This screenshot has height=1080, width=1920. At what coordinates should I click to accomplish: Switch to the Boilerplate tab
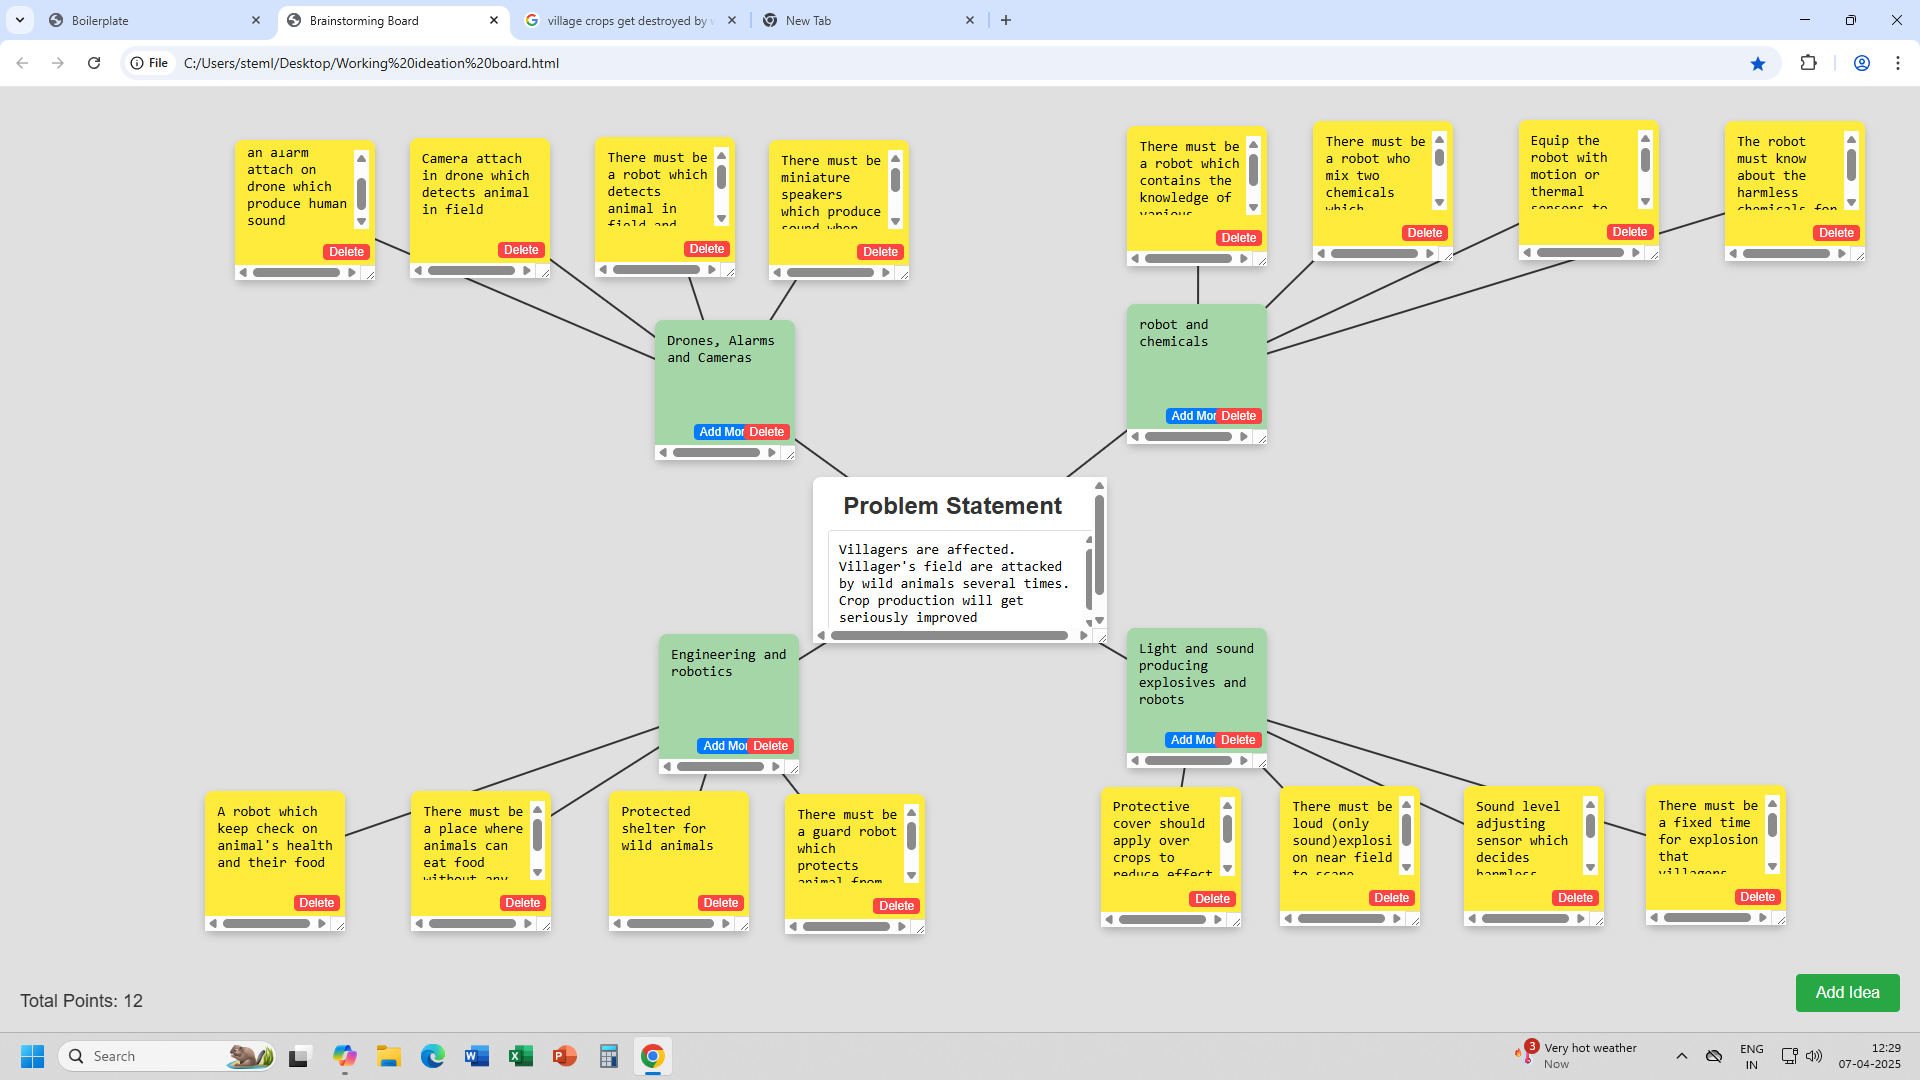coord(150,20)
